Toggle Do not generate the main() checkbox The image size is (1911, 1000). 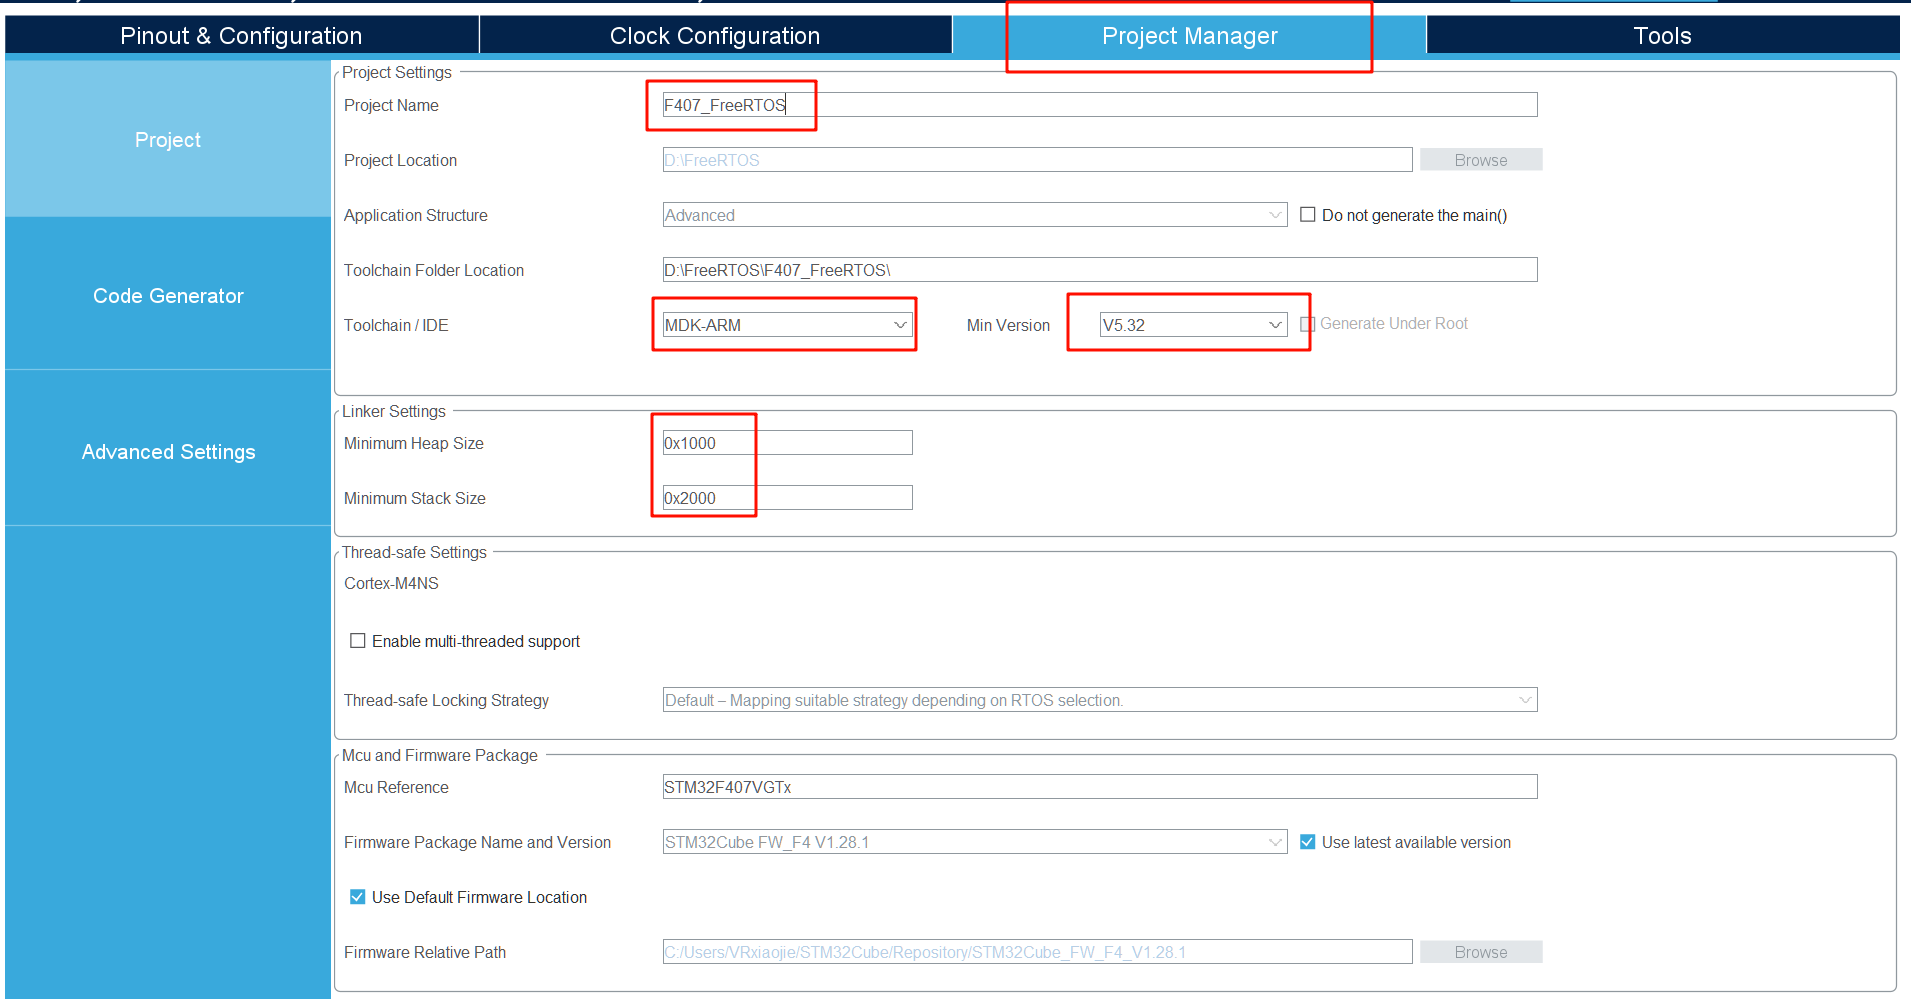(1307, 215)
